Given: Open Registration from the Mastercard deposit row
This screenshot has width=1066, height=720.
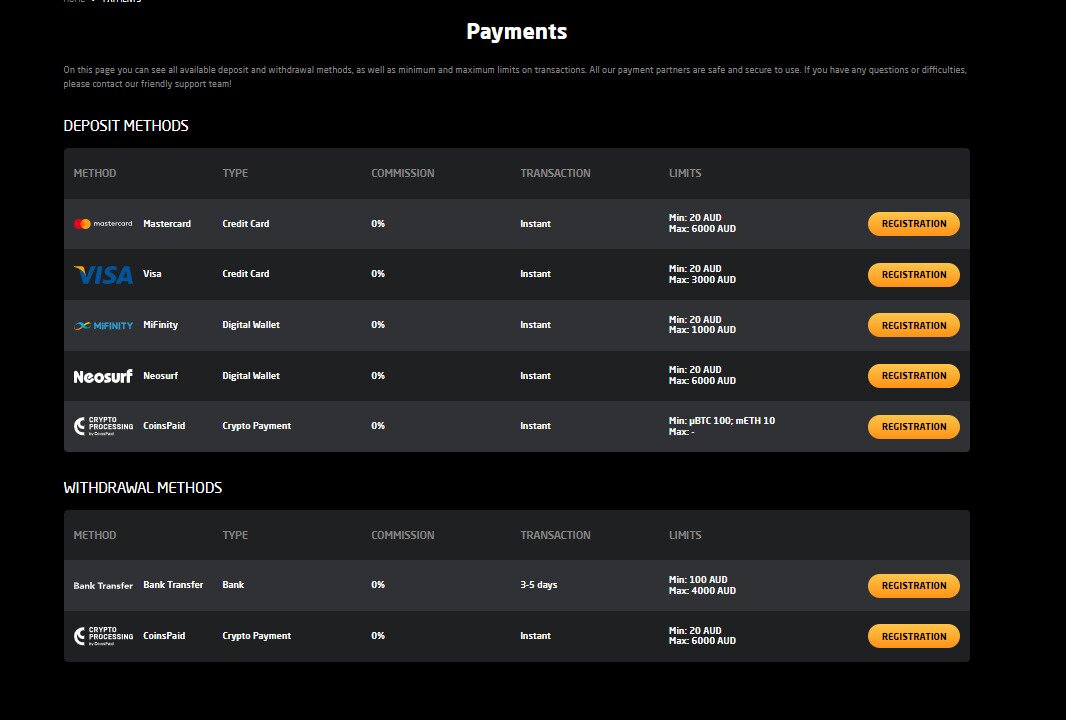Looking at the screenshot, I should point(914,224).
